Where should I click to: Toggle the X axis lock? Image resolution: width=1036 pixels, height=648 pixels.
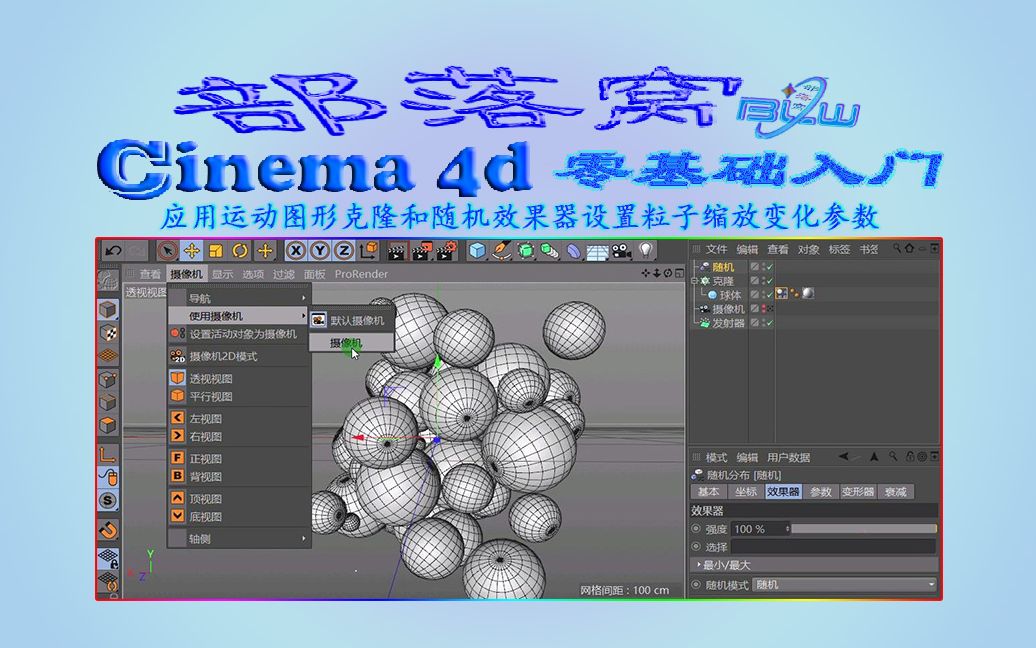click(296, 250)
